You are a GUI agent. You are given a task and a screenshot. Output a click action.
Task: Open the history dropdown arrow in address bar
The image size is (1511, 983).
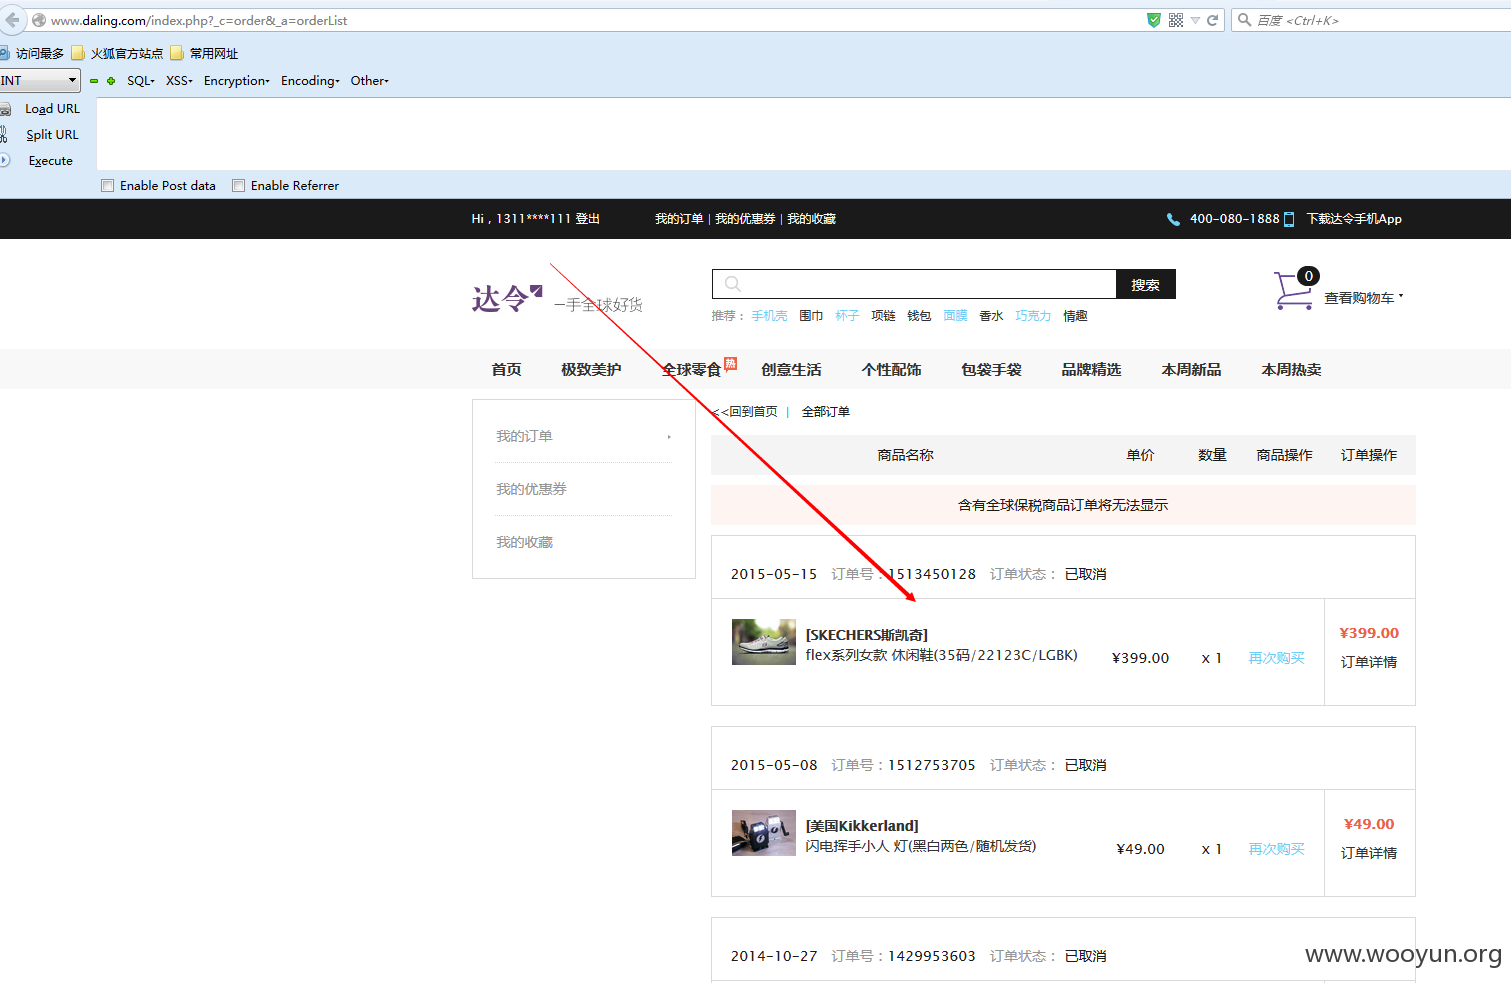point(1195,20)
